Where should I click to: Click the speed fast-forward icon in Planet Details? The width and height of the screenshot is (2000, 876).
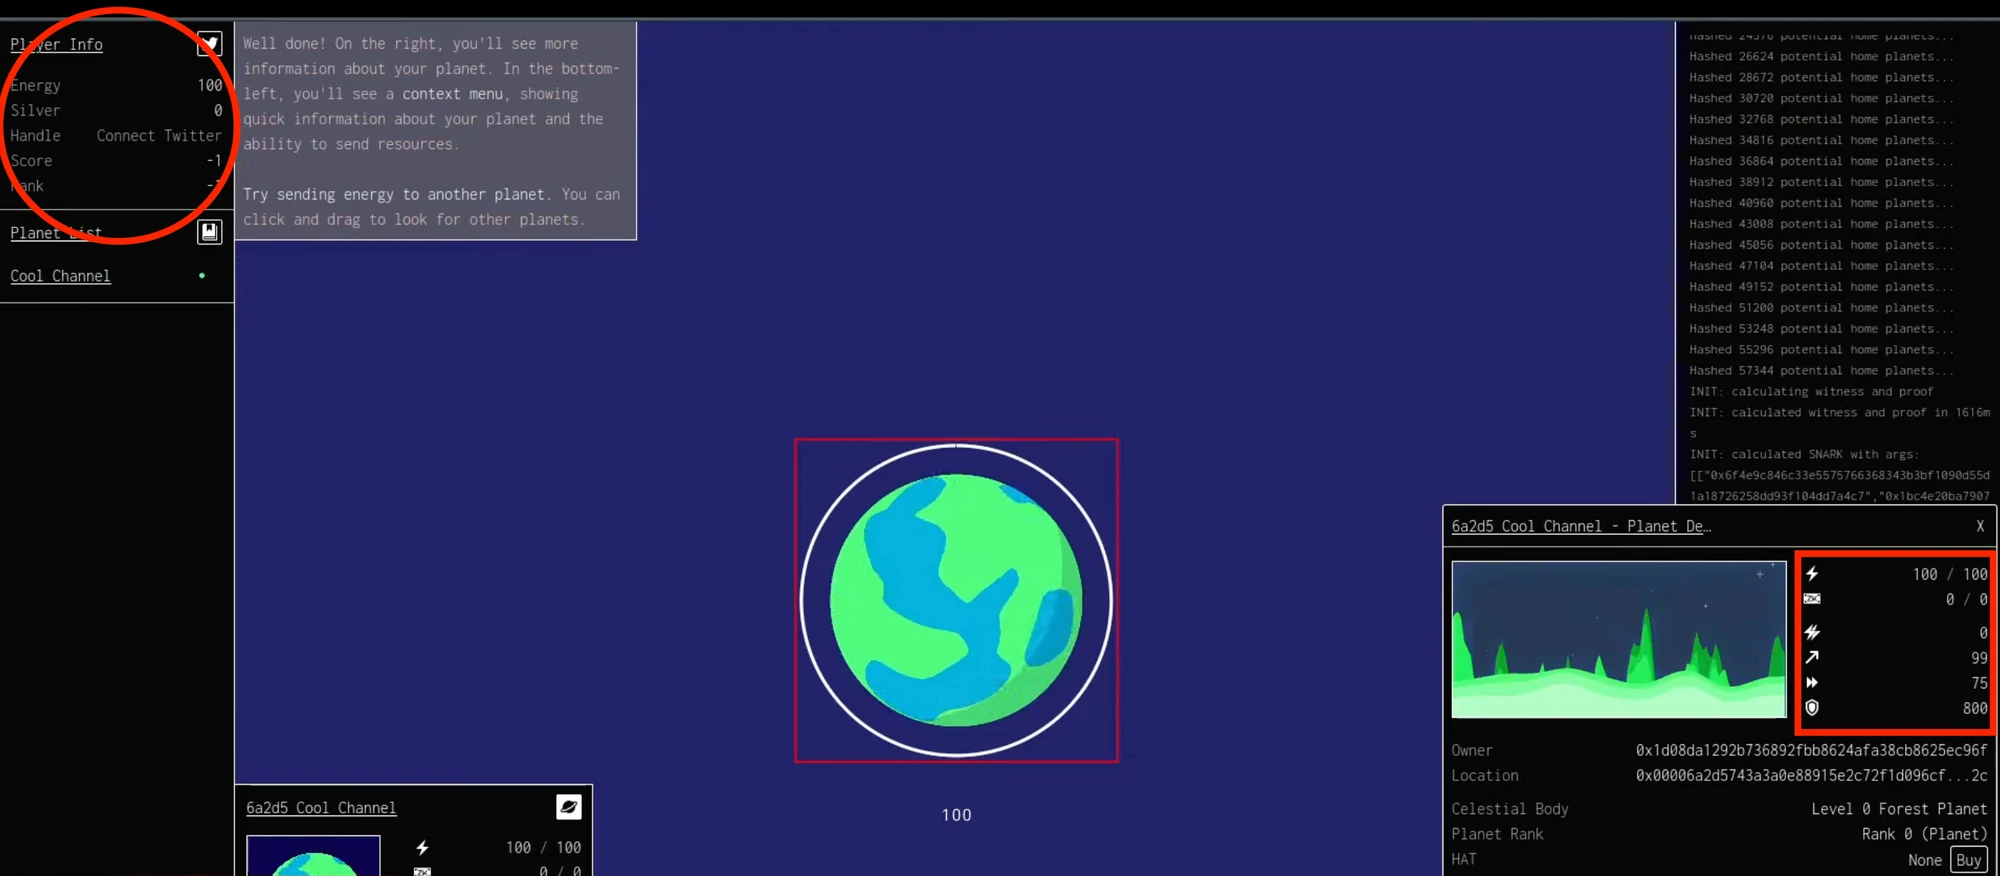point(1812,683)
